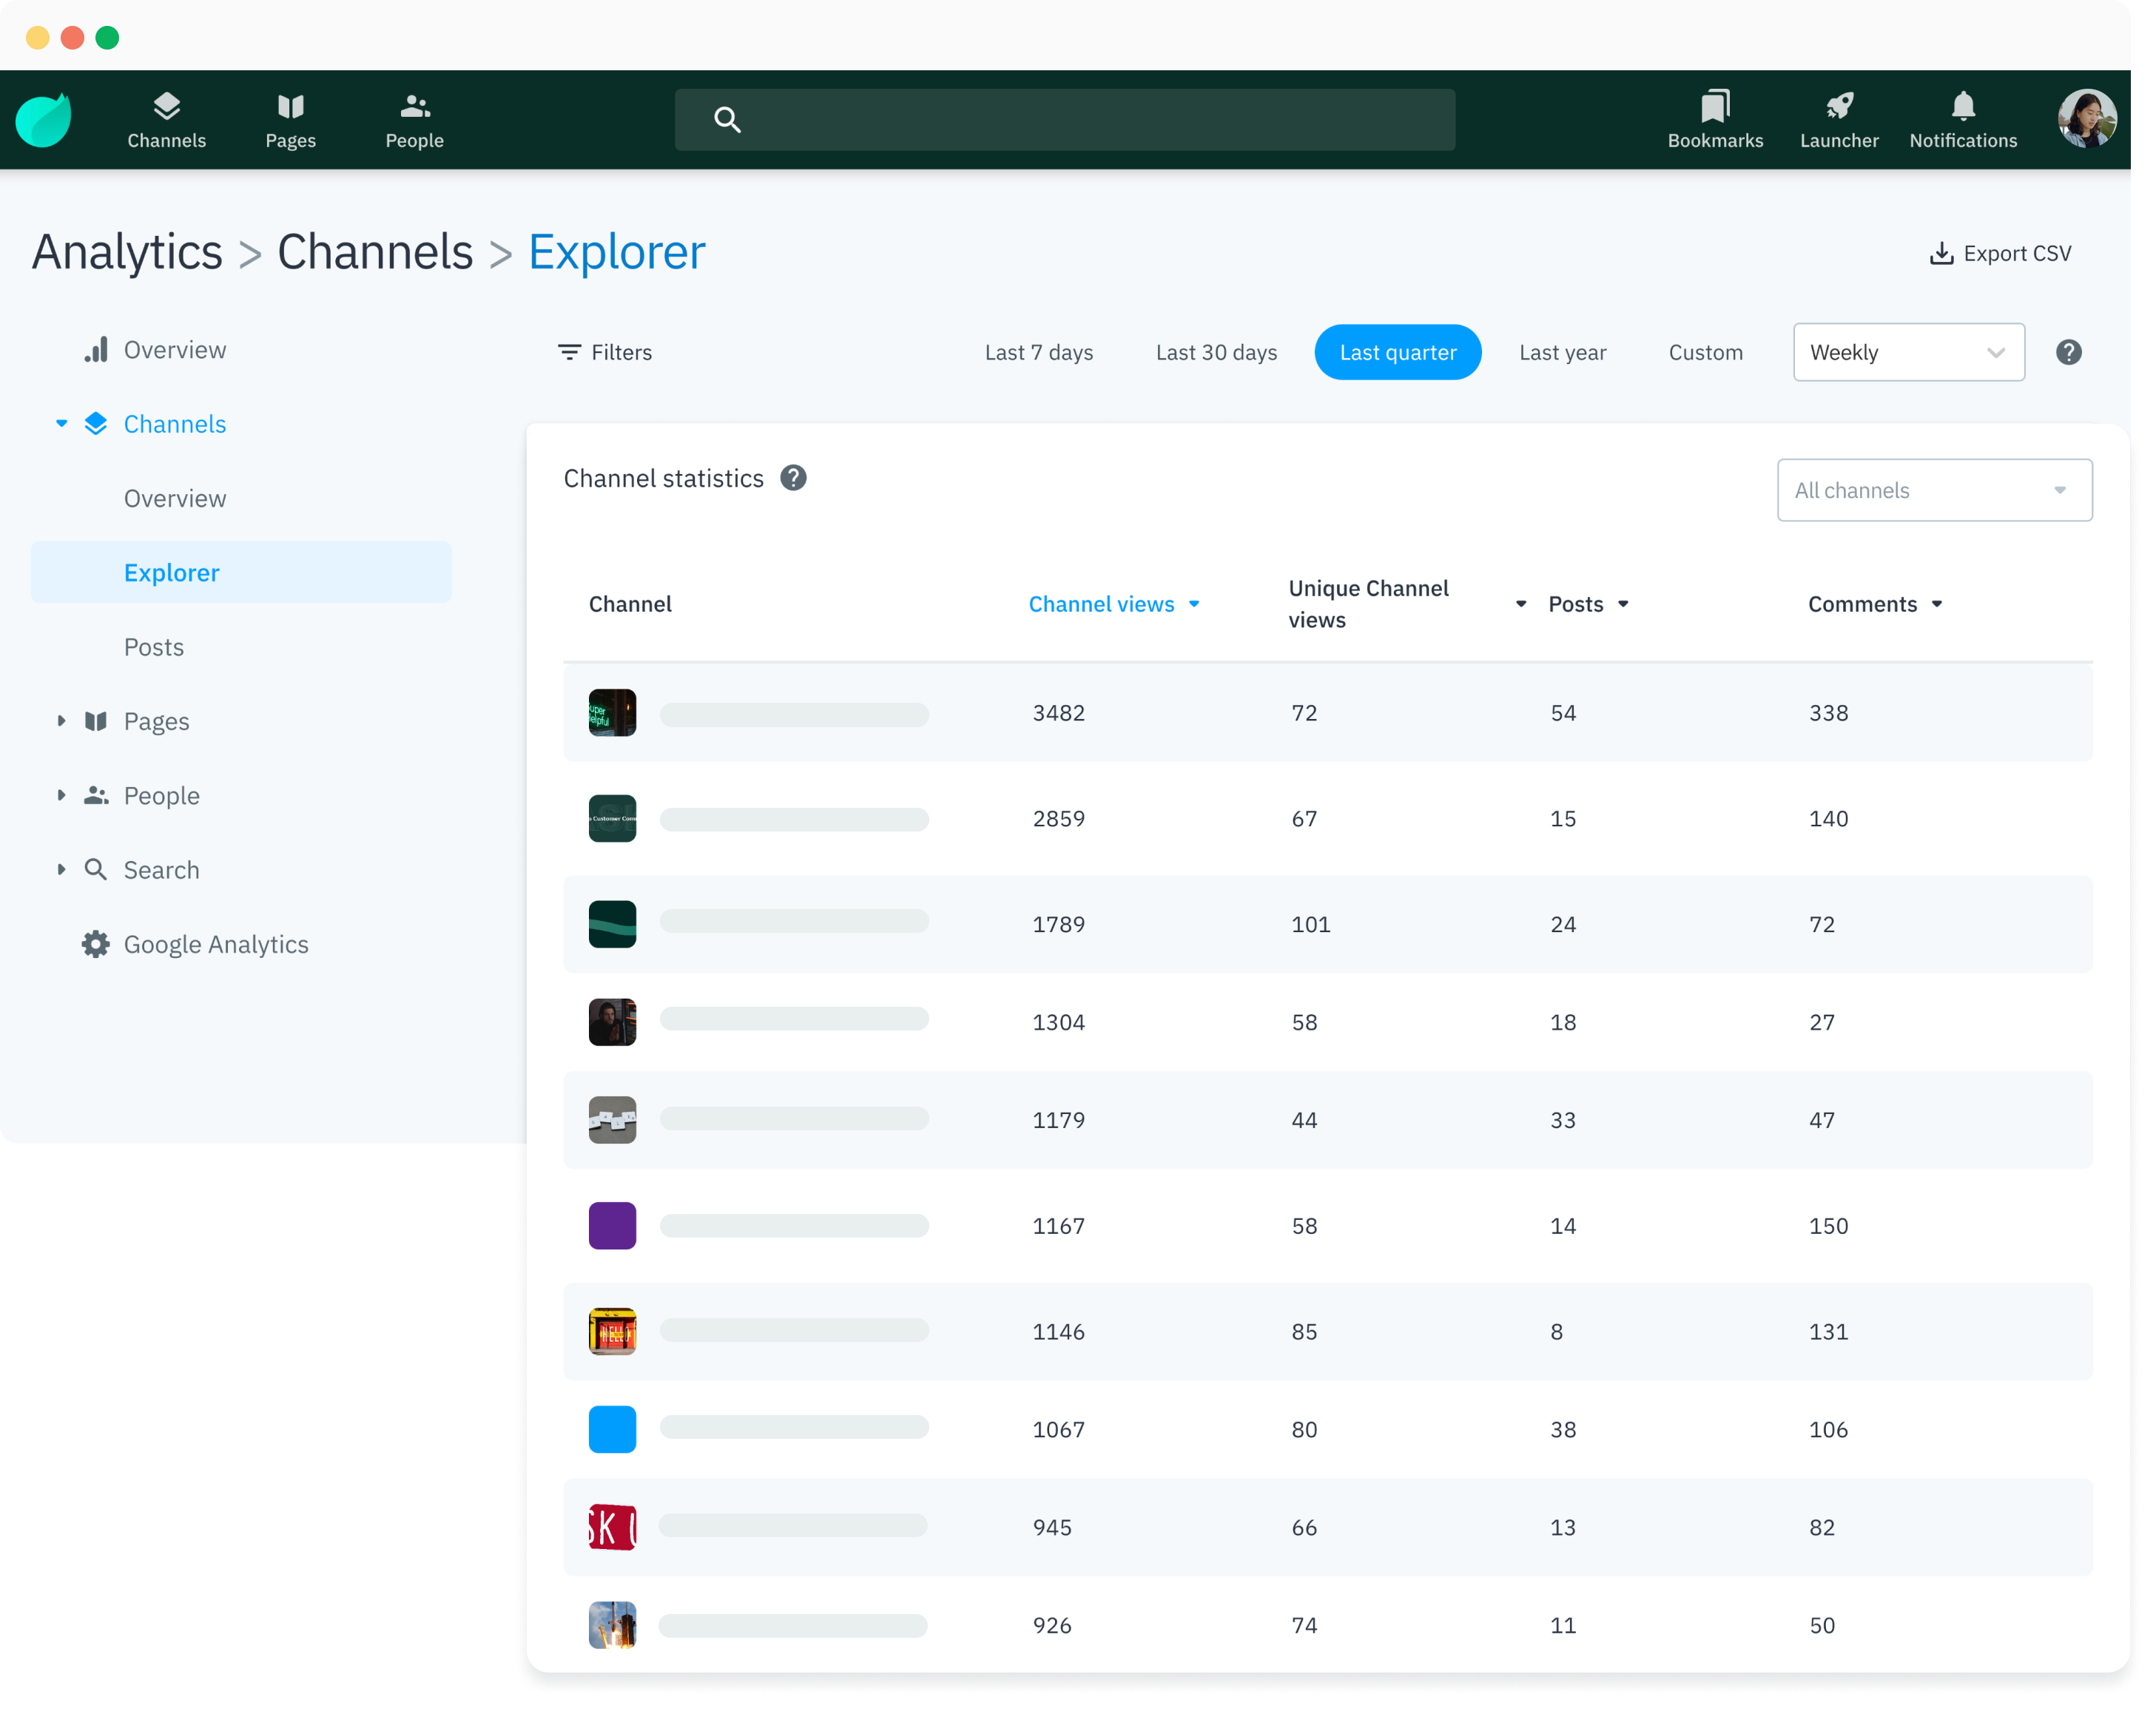The image size is (2156, 1711).
Task: Select the Last 7 days range
Action: point(1038,352)
